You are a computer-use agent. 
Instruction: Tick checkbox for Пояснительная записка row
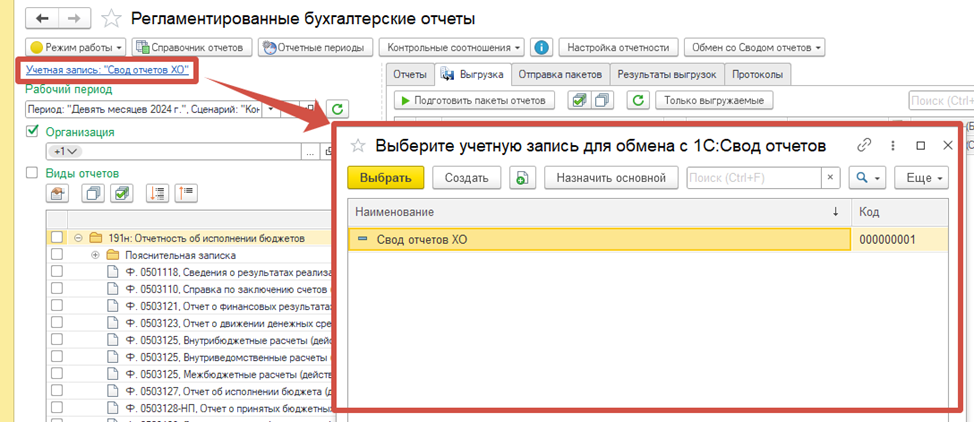coord(57,254)
